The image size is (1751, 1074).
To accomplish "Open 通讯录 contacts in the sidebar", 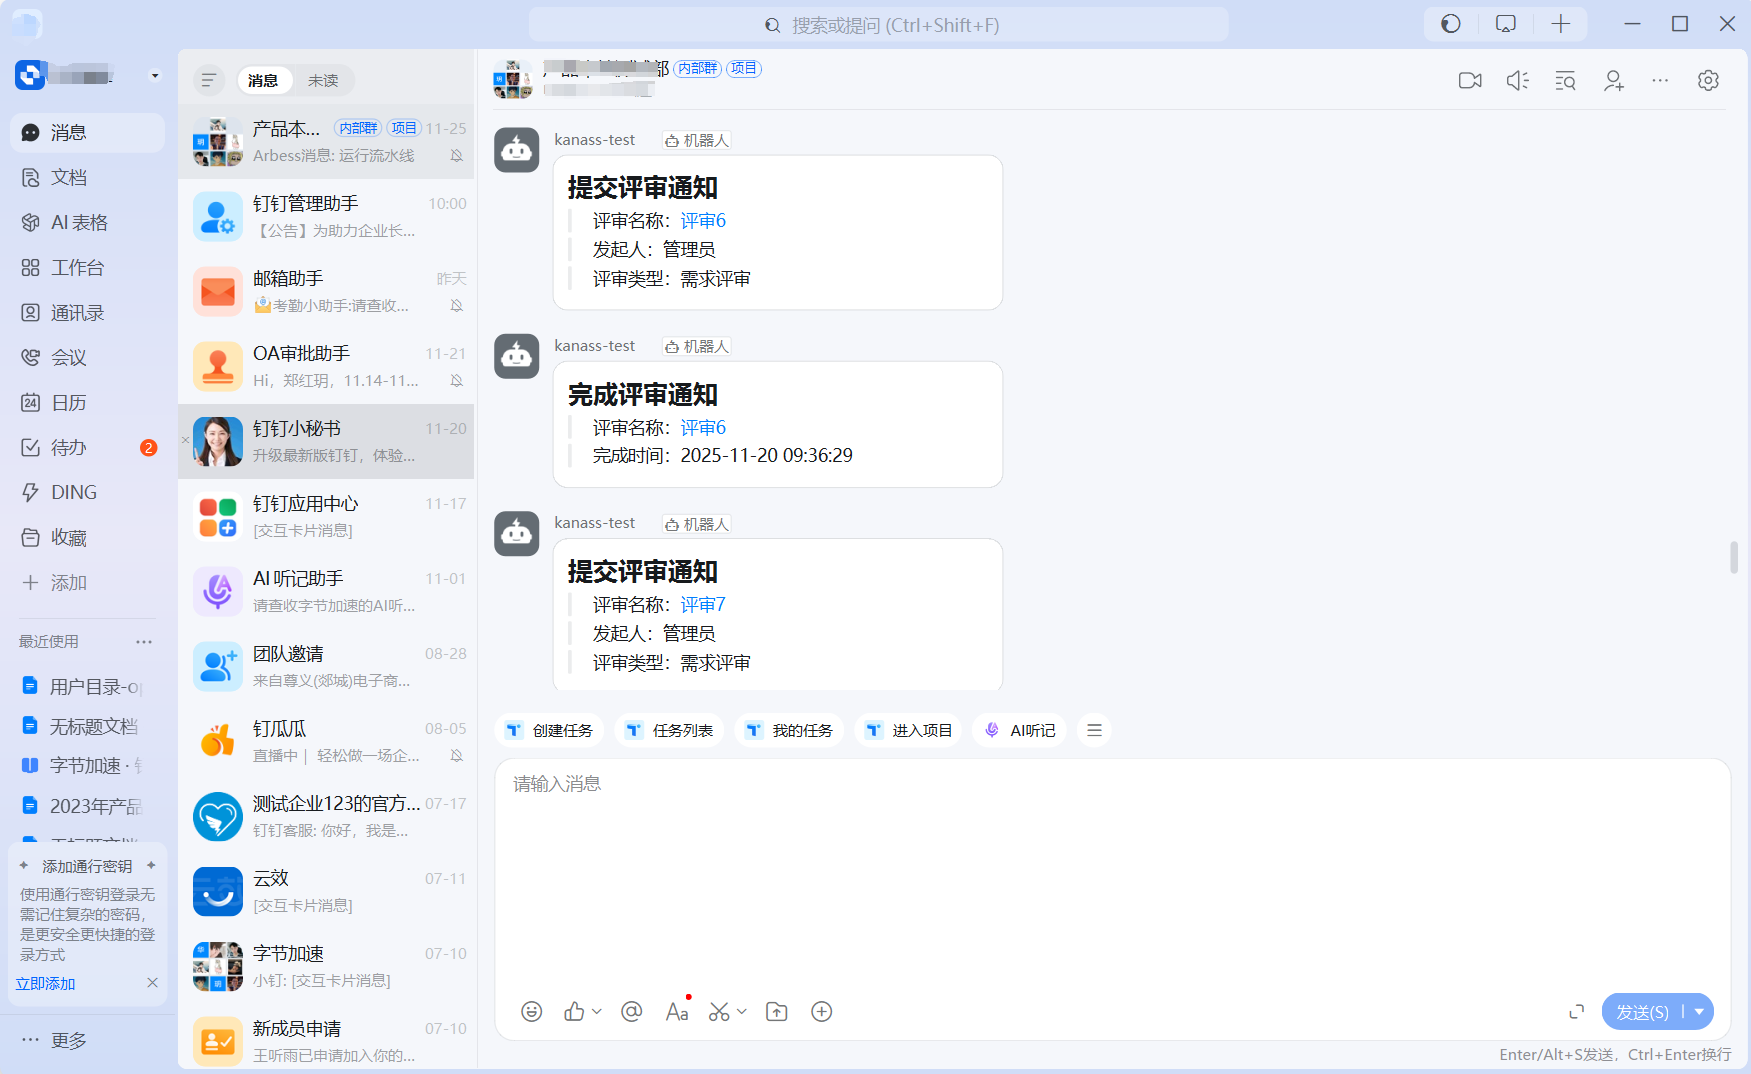I will coord(87,312).
